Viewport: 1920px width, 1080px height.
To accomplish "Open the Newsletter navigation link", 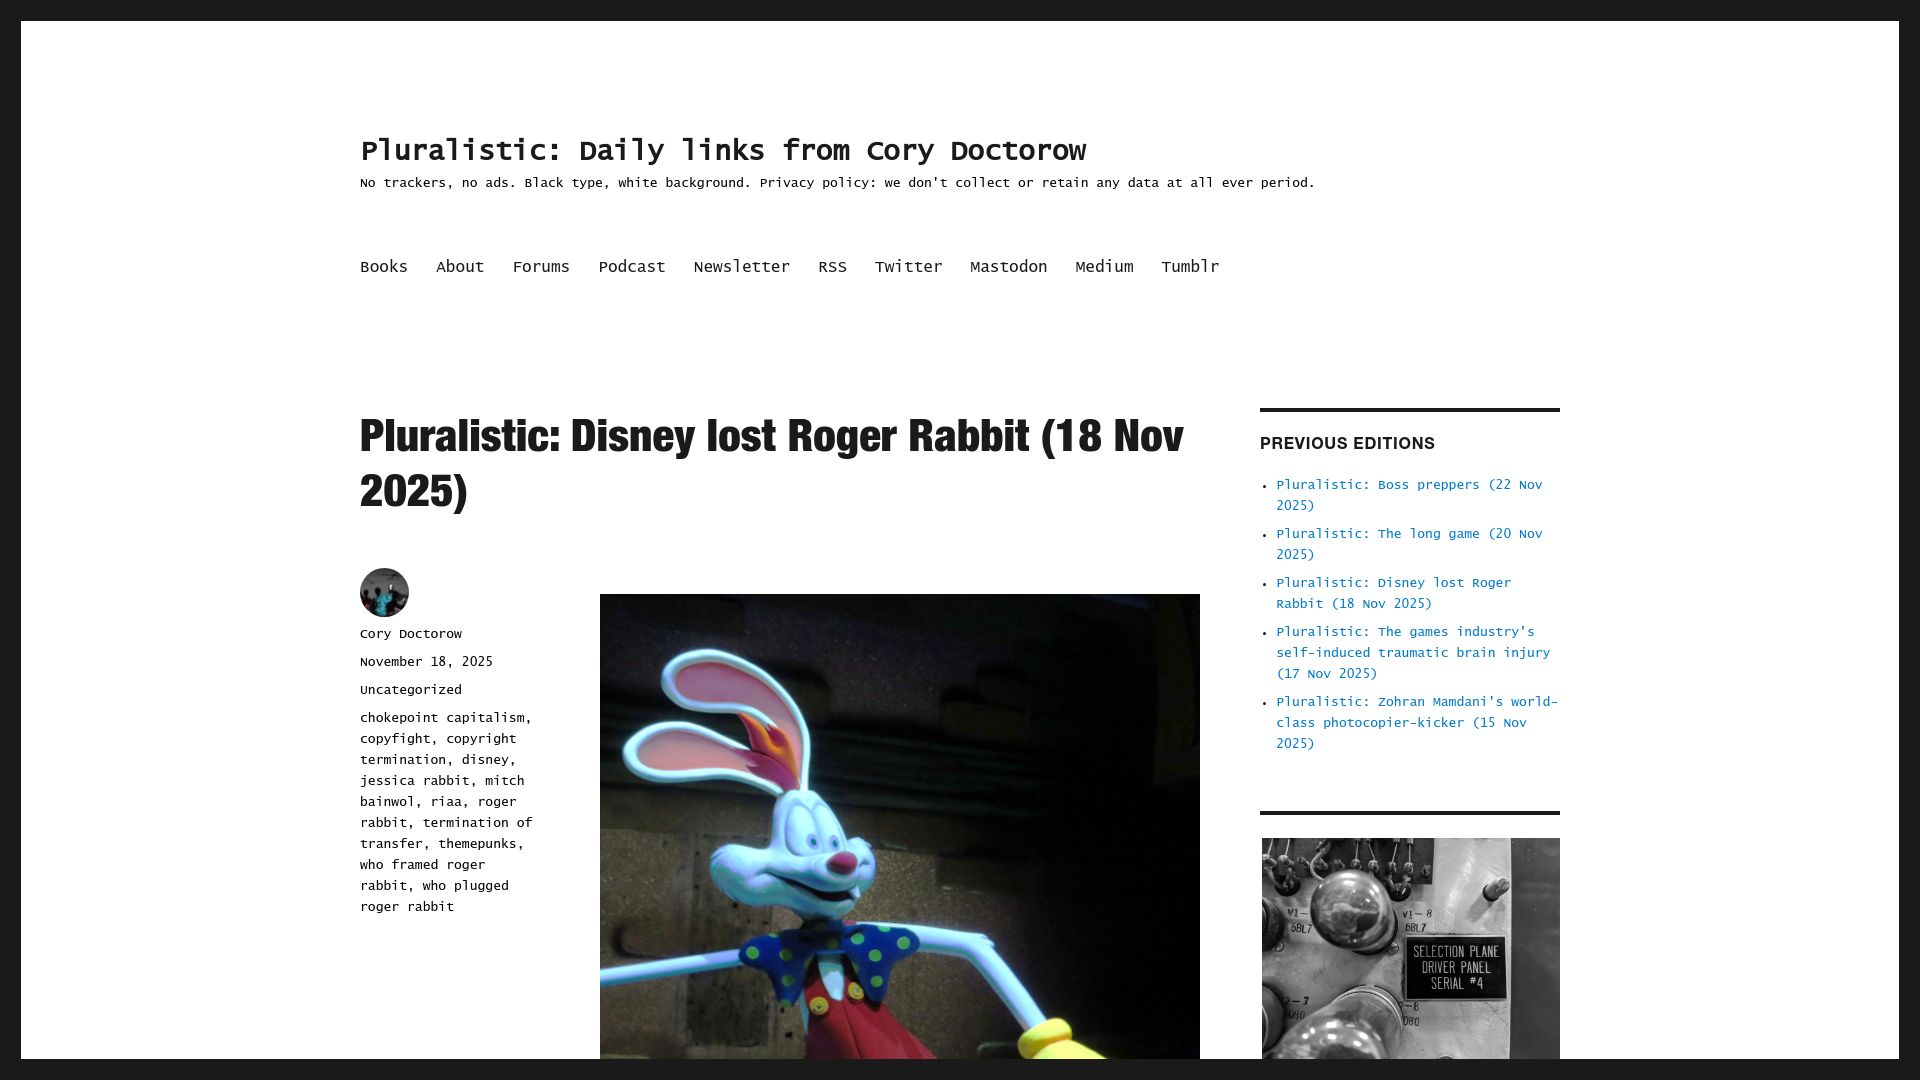I will (x=742, y=267).
